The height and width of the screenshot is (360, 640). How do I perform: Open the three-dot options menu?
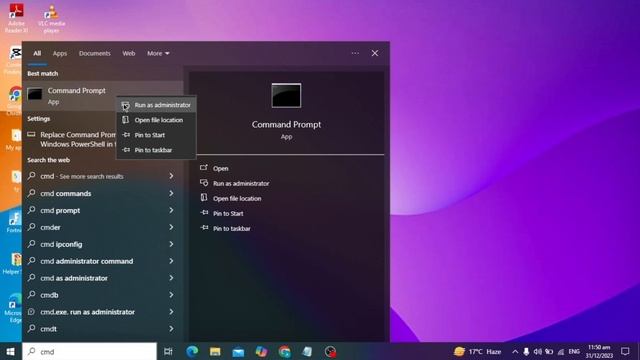tap(355, 53)
